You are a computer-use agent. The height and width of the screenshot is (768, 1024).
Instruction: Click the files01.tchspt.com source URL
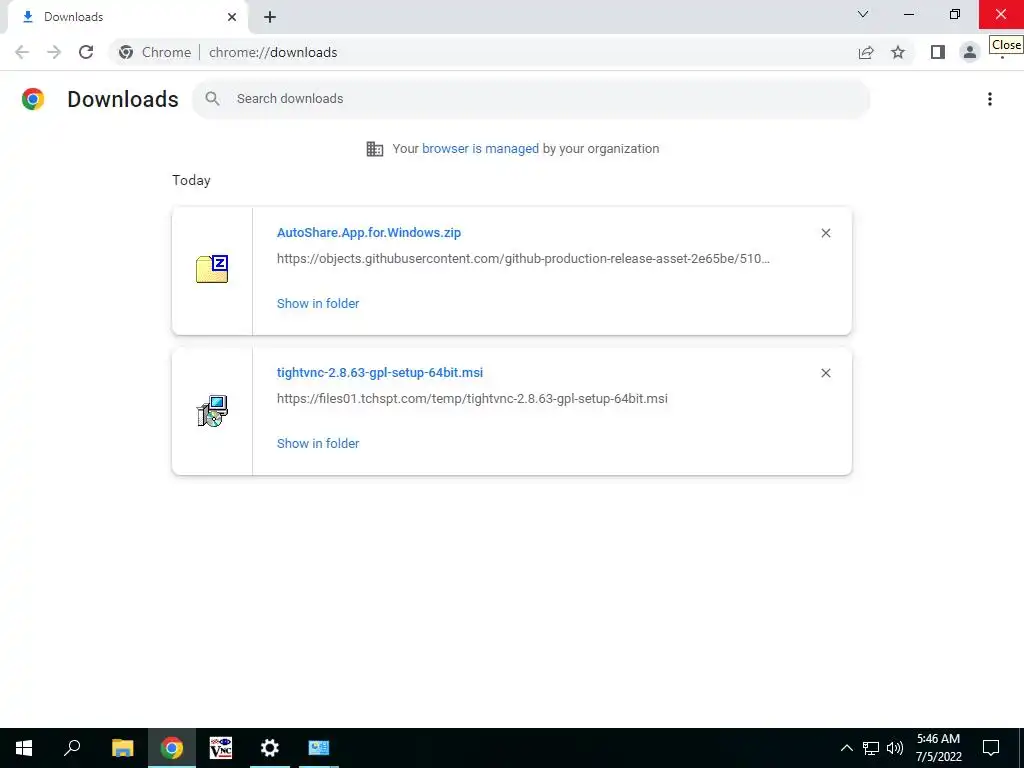tap(472, 398)
